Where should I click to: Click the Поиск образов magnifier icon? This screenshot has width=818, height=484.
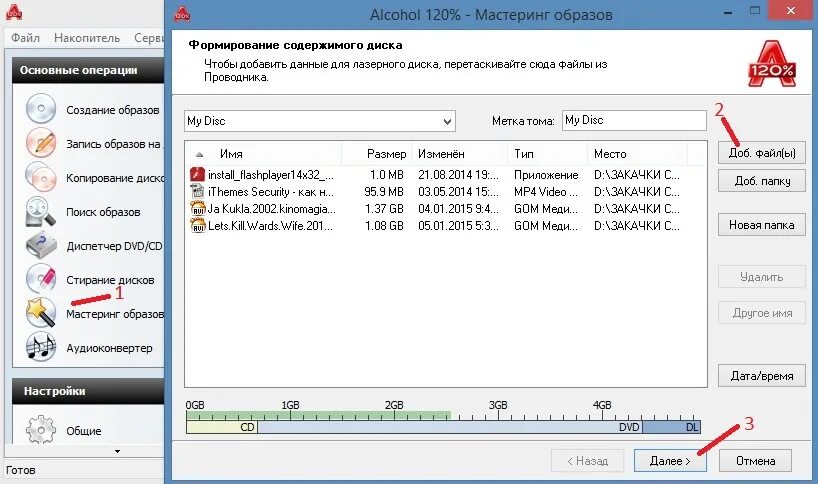tap(41, 212)
